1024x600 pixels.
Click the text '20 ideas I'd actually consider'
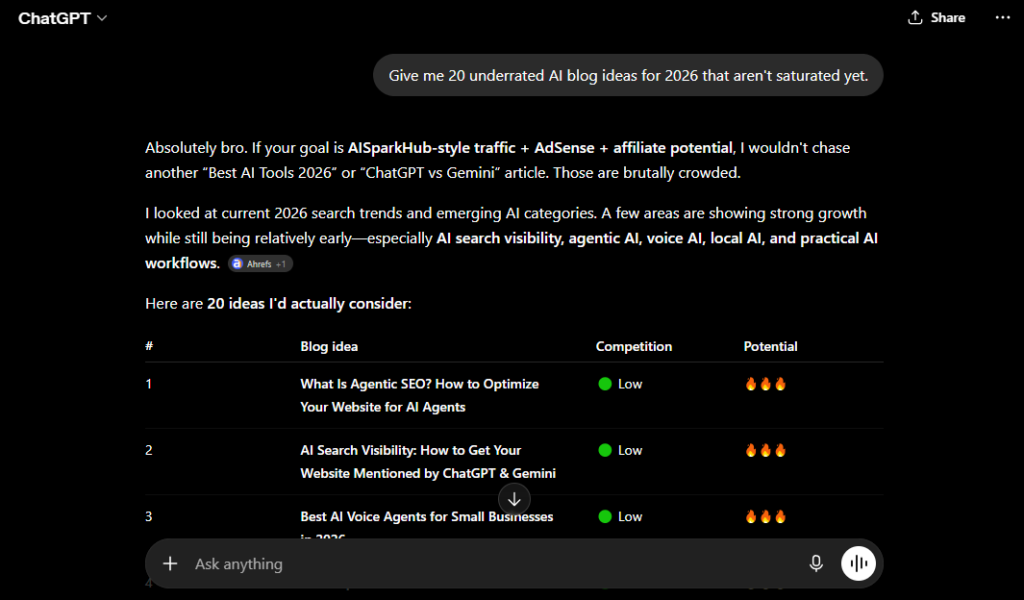307,304
